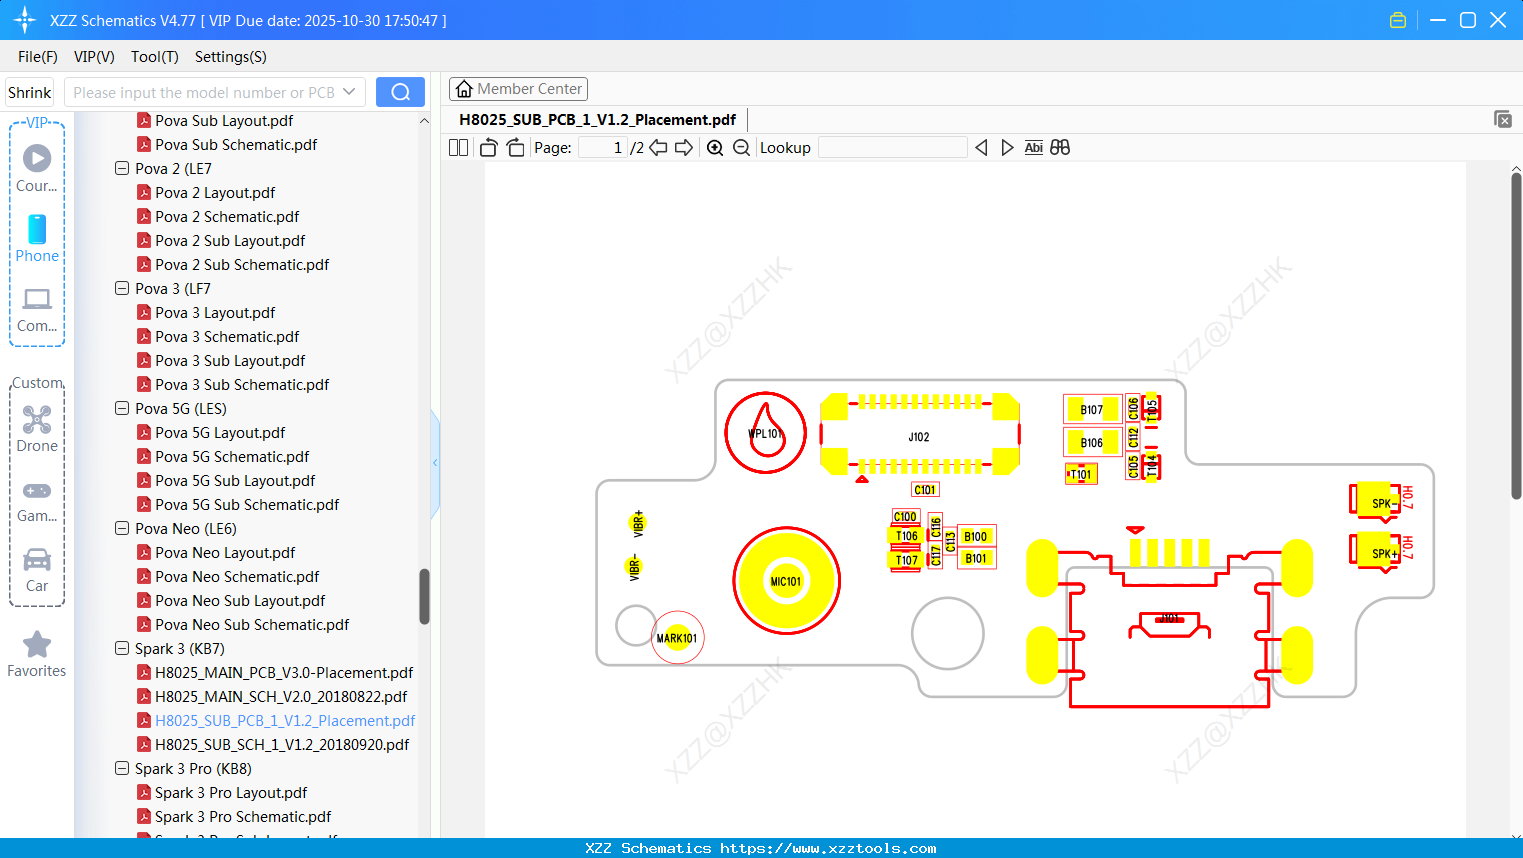Open the Settings(S) menu
Image resolution: width=1523 pixels, height=858 pixels.
[230, 57]
